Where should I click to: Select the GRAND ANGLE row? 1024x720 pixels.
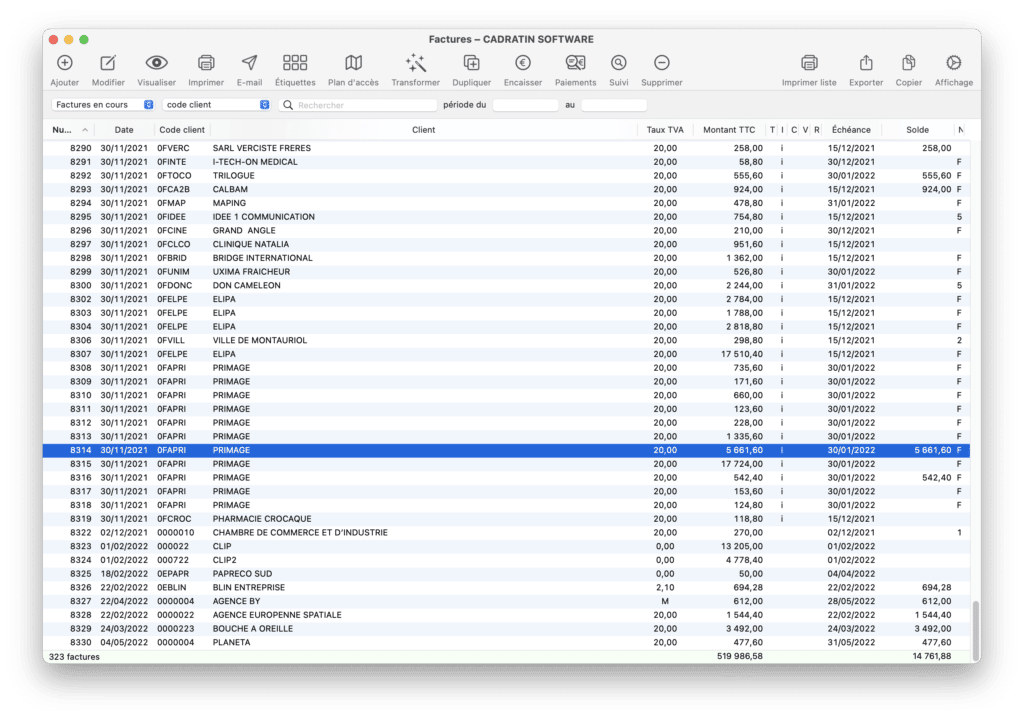(x=506, y=231)
